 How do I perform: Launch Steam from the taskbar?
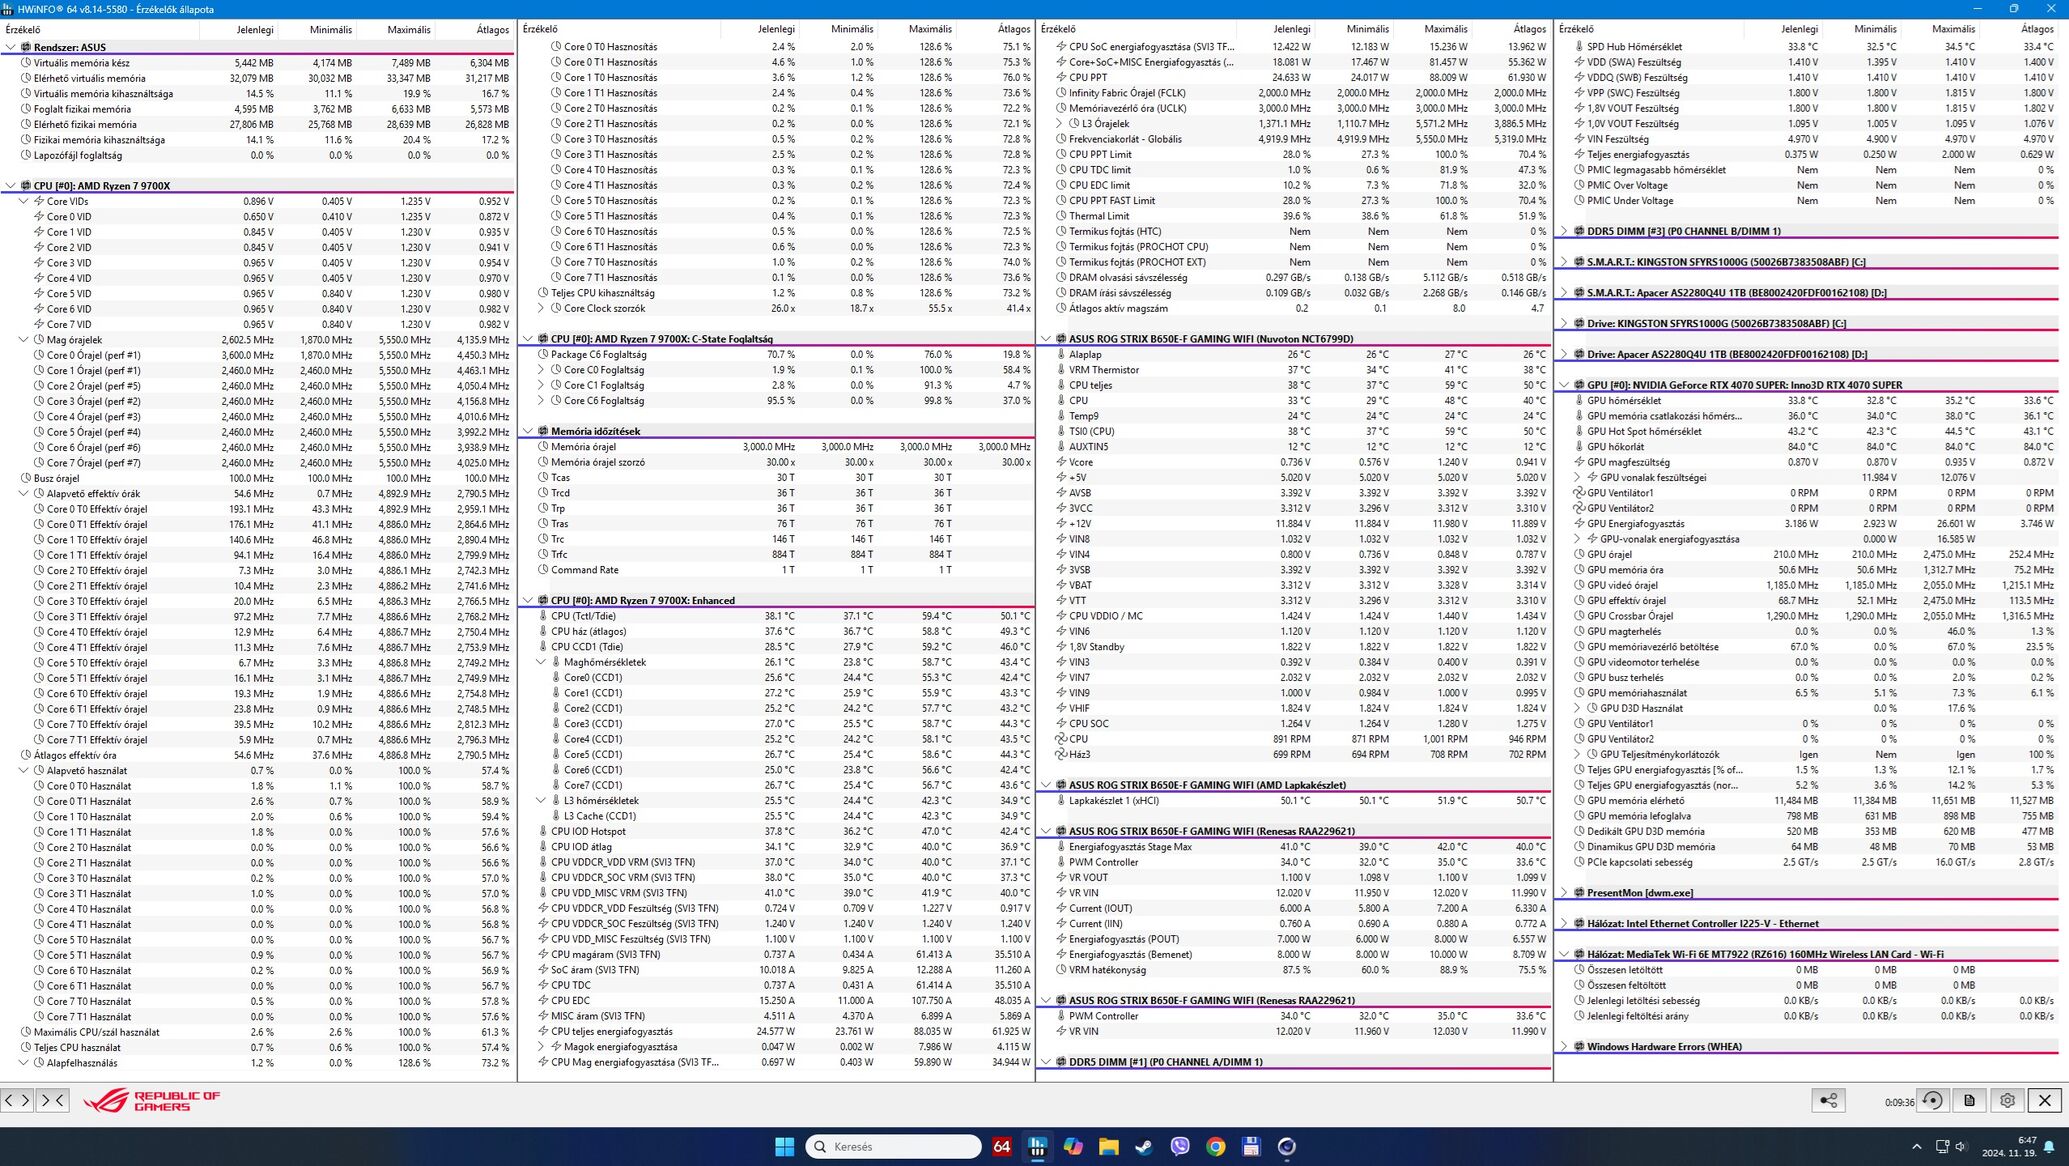(1144, 1146)
